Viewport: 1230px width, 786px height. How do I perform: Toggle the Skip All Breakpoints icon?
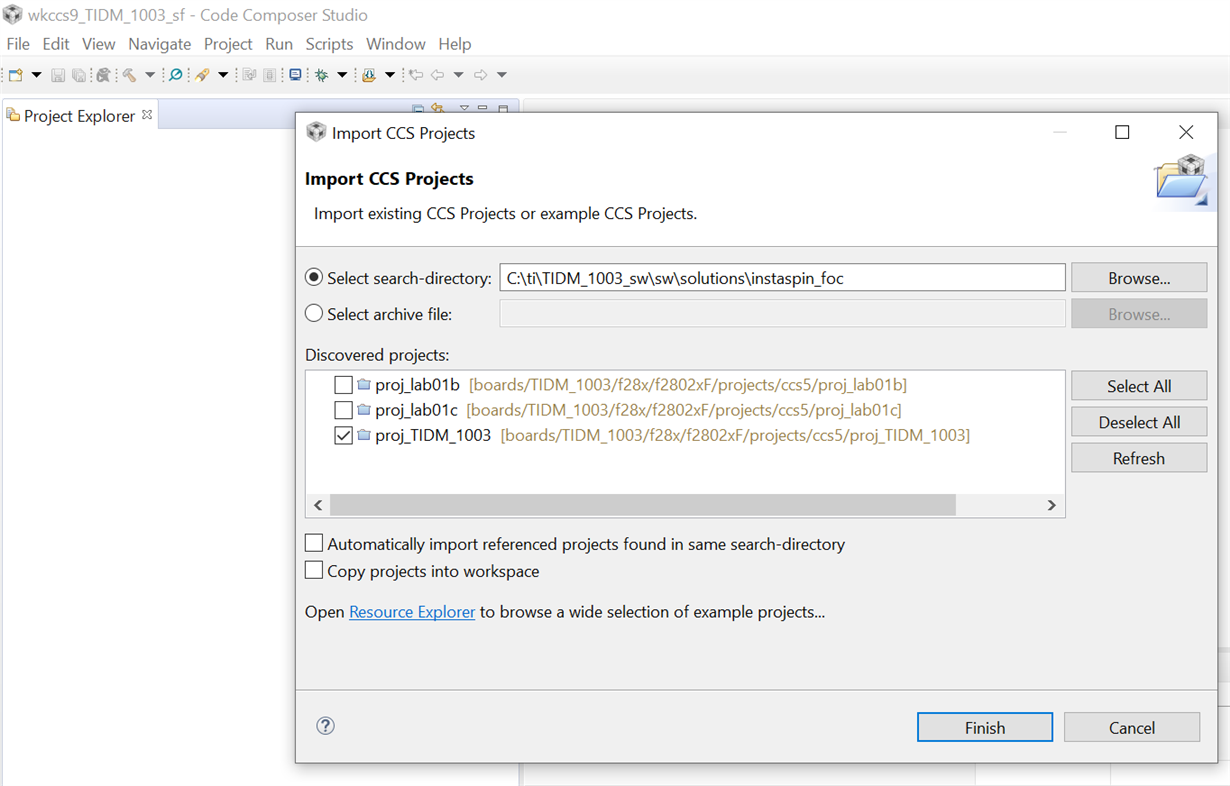[x=175, y=75]
